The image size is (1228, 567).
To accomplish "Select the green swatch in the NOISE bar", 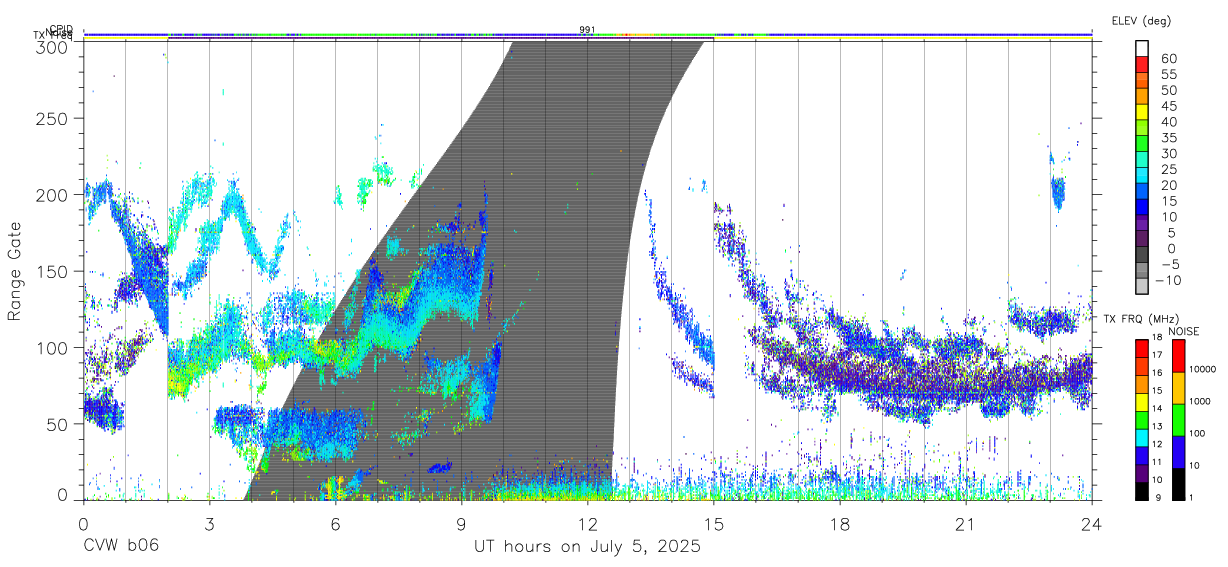I will click(x=1178, y=420).
